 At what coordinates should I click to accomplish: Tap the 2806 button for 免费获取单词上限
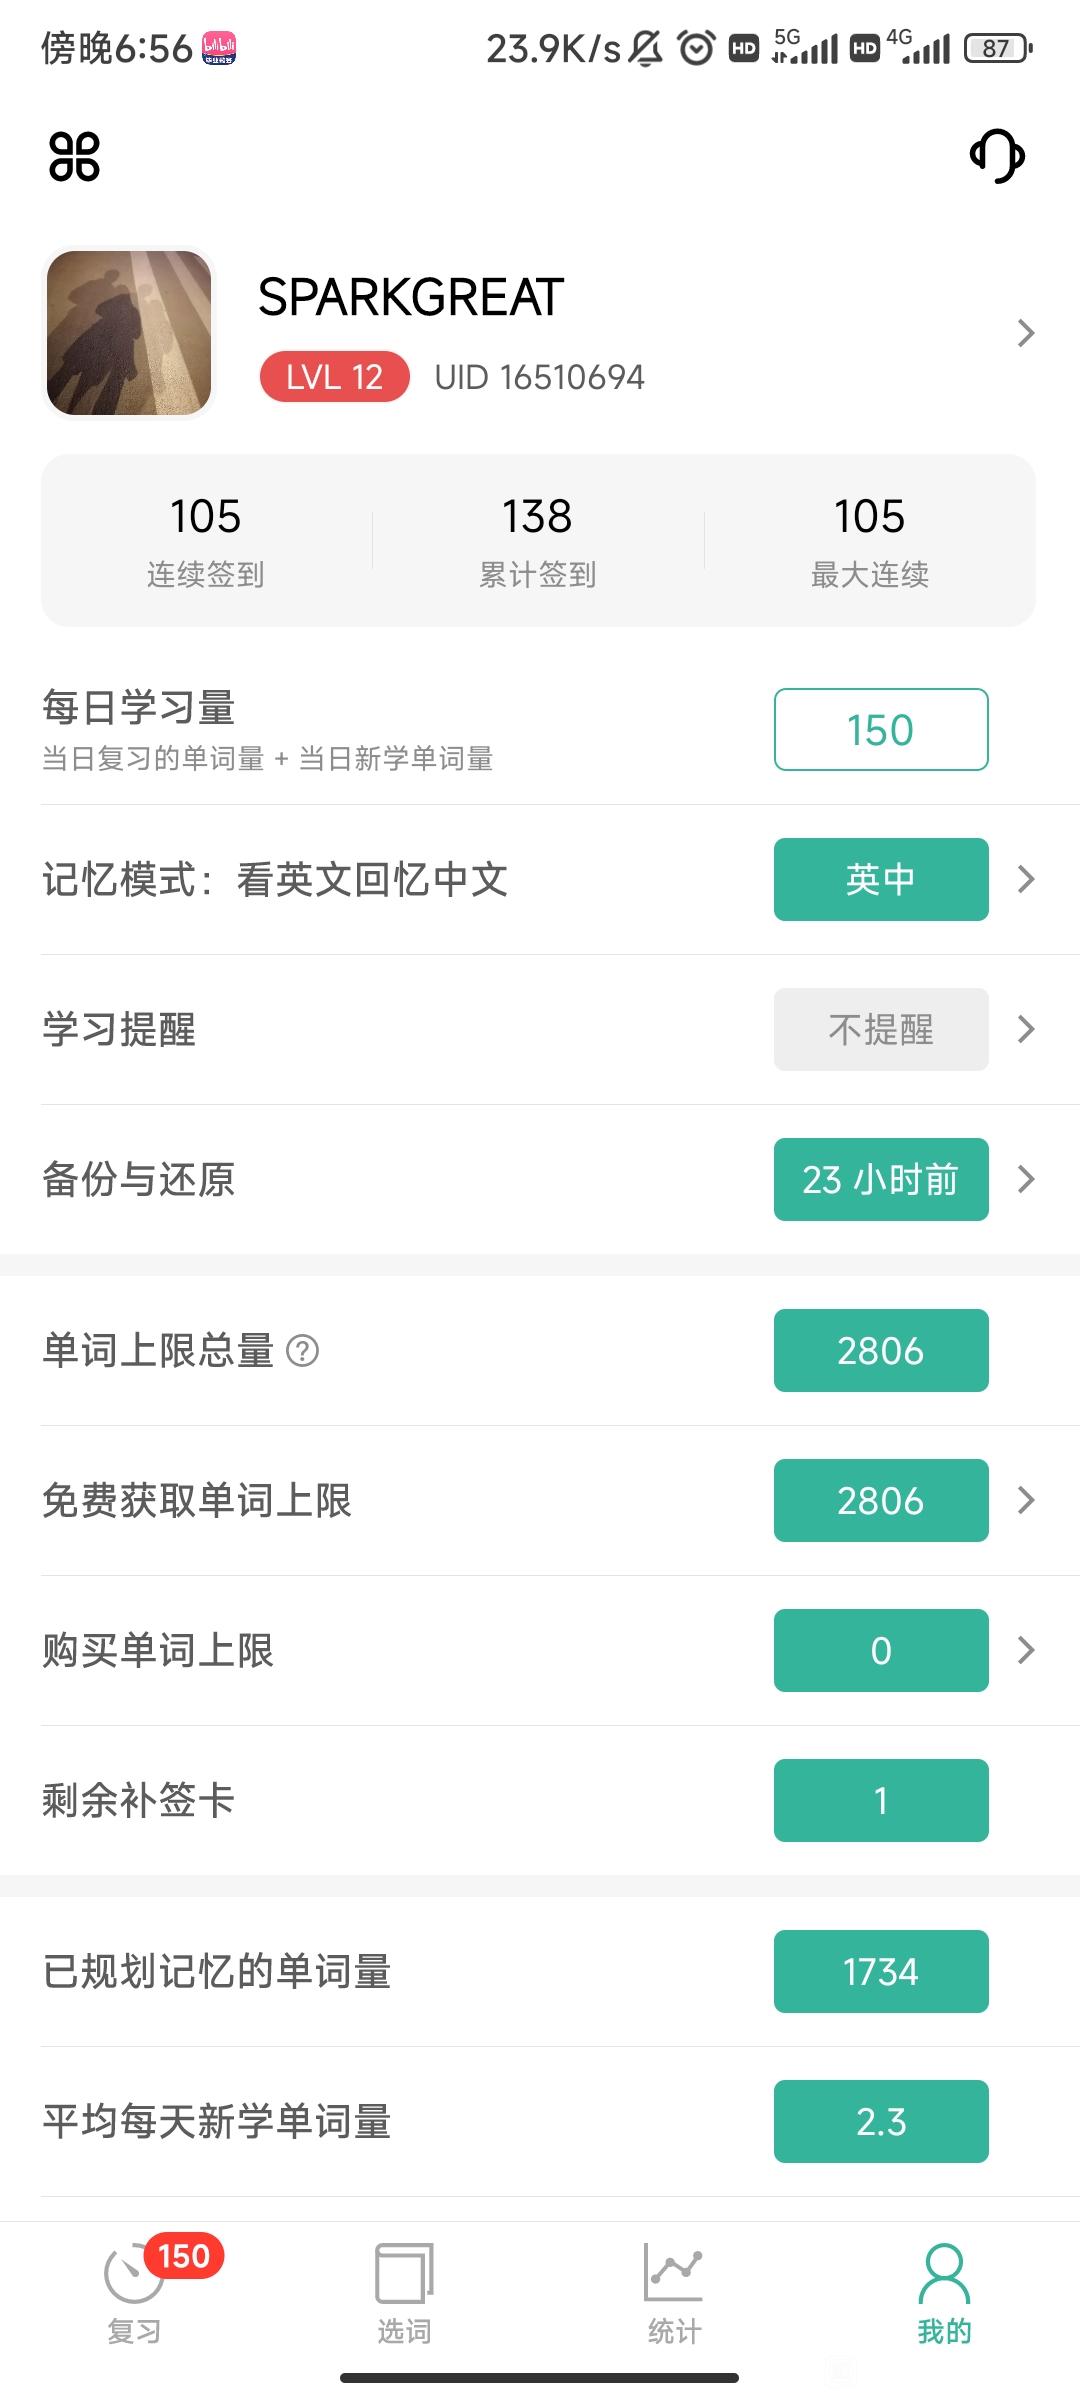[881, 1500]
